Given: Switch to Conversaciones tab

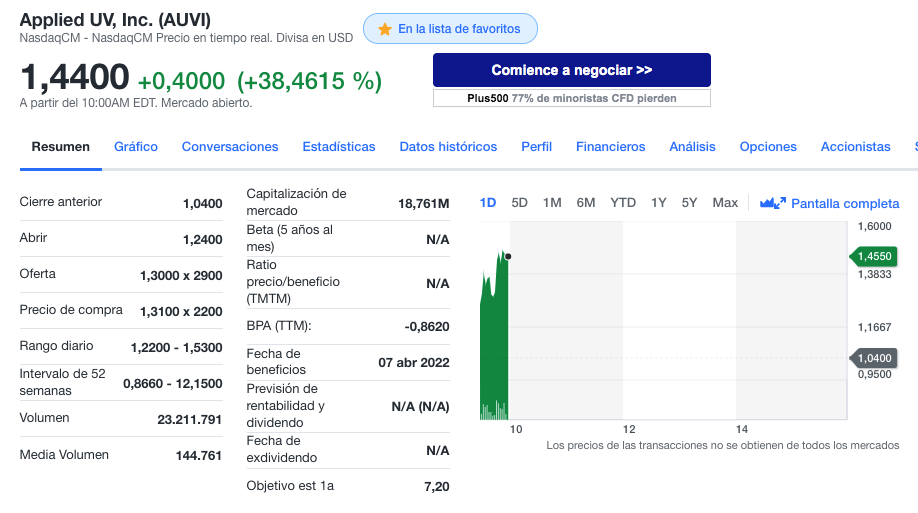Looking at the screenshot, I should [x=230, y=147].
